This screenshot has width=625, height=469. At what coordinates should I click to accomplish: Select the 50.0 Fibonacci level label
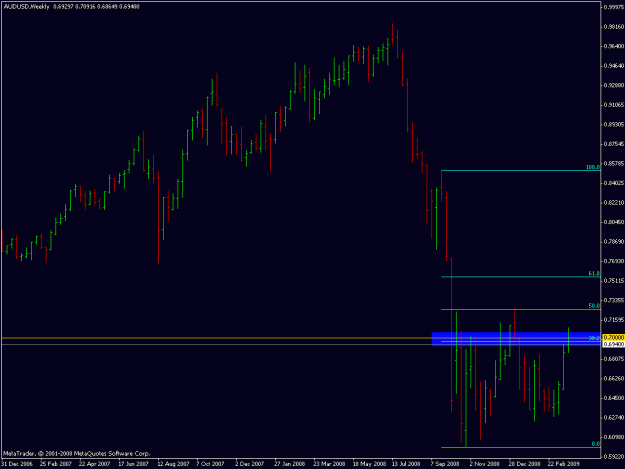[x=594, y=306]
